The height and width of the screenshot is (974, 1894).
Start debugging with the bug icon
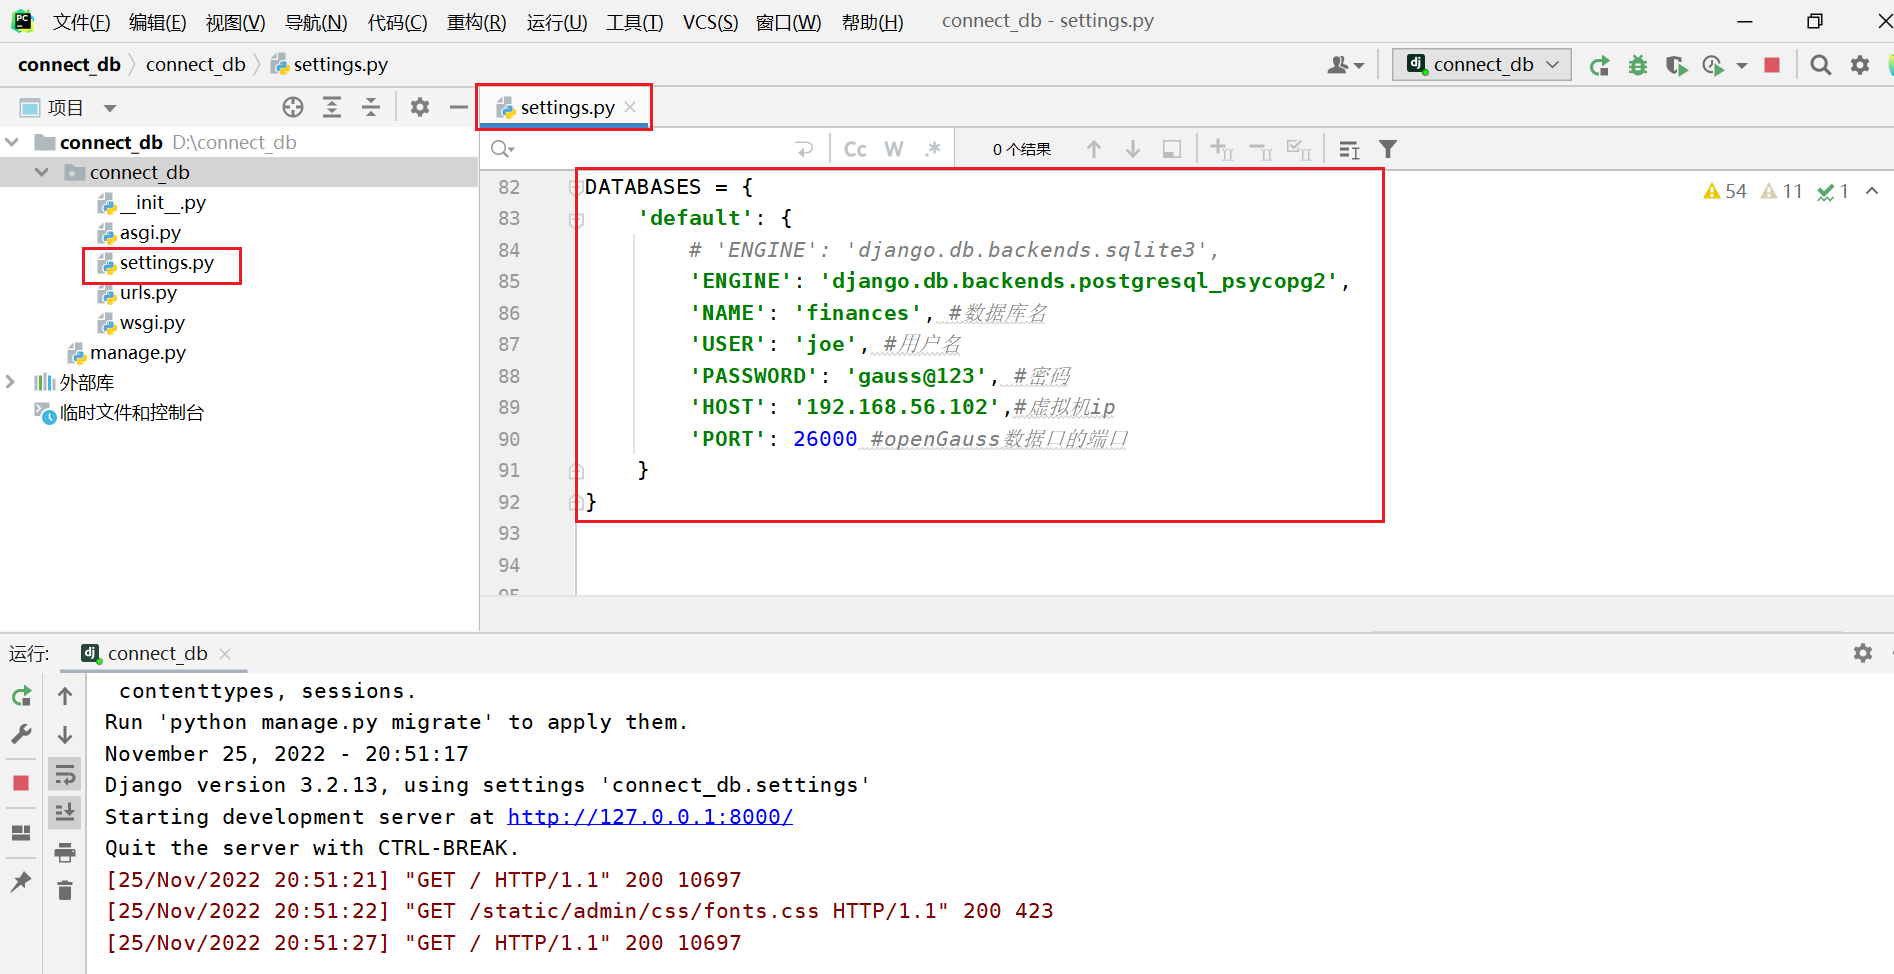[x=1638, y=65]
